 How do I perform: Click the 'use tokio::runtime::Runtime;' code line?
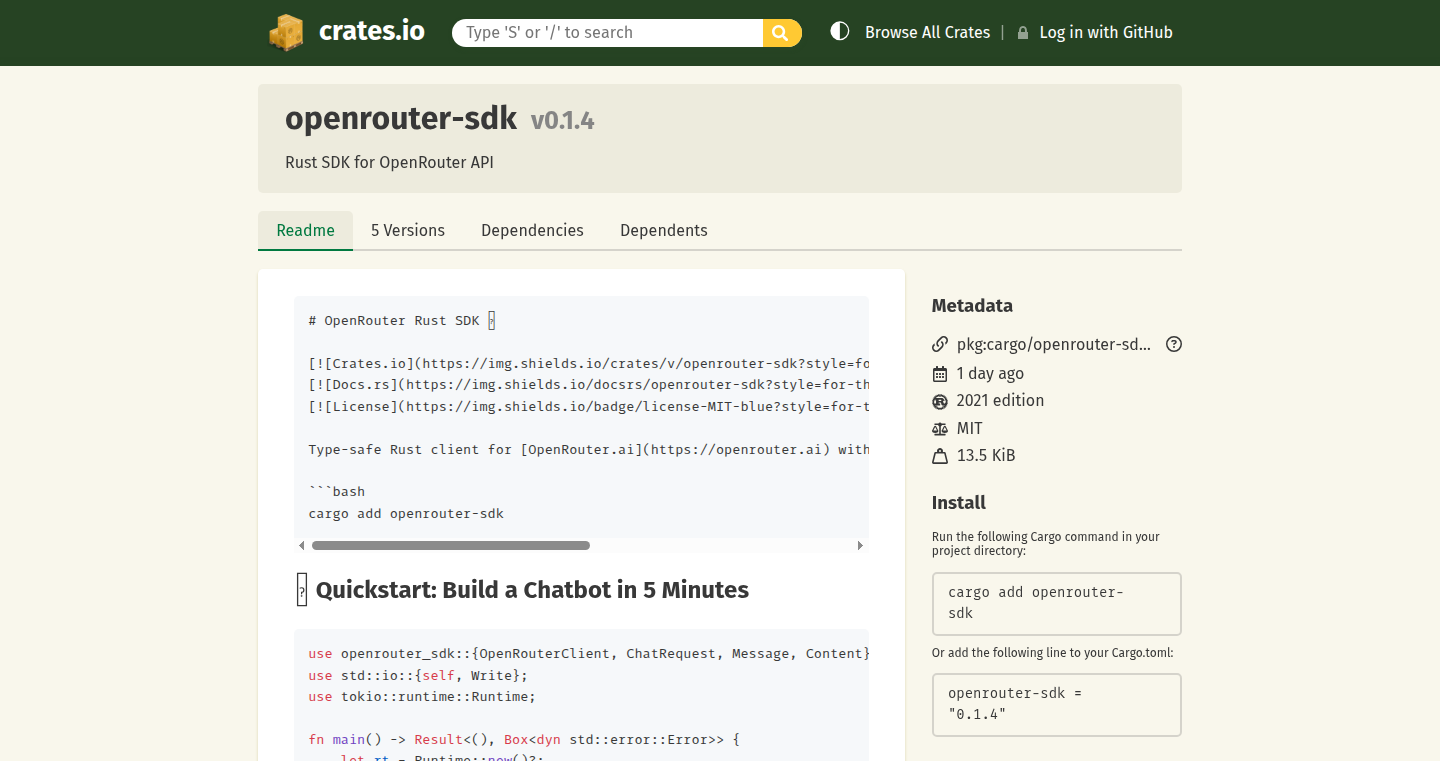[422, 696]
